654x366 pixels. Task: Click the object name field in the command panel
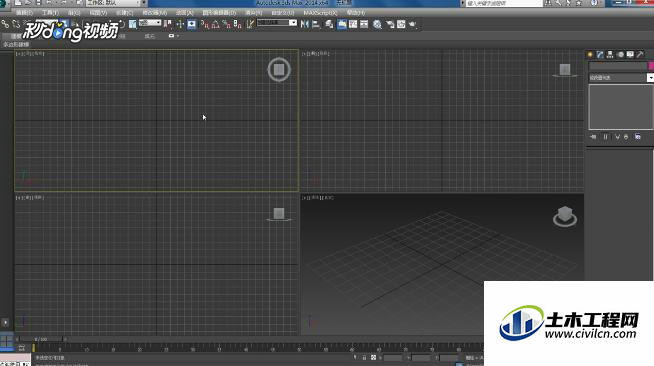618,66
